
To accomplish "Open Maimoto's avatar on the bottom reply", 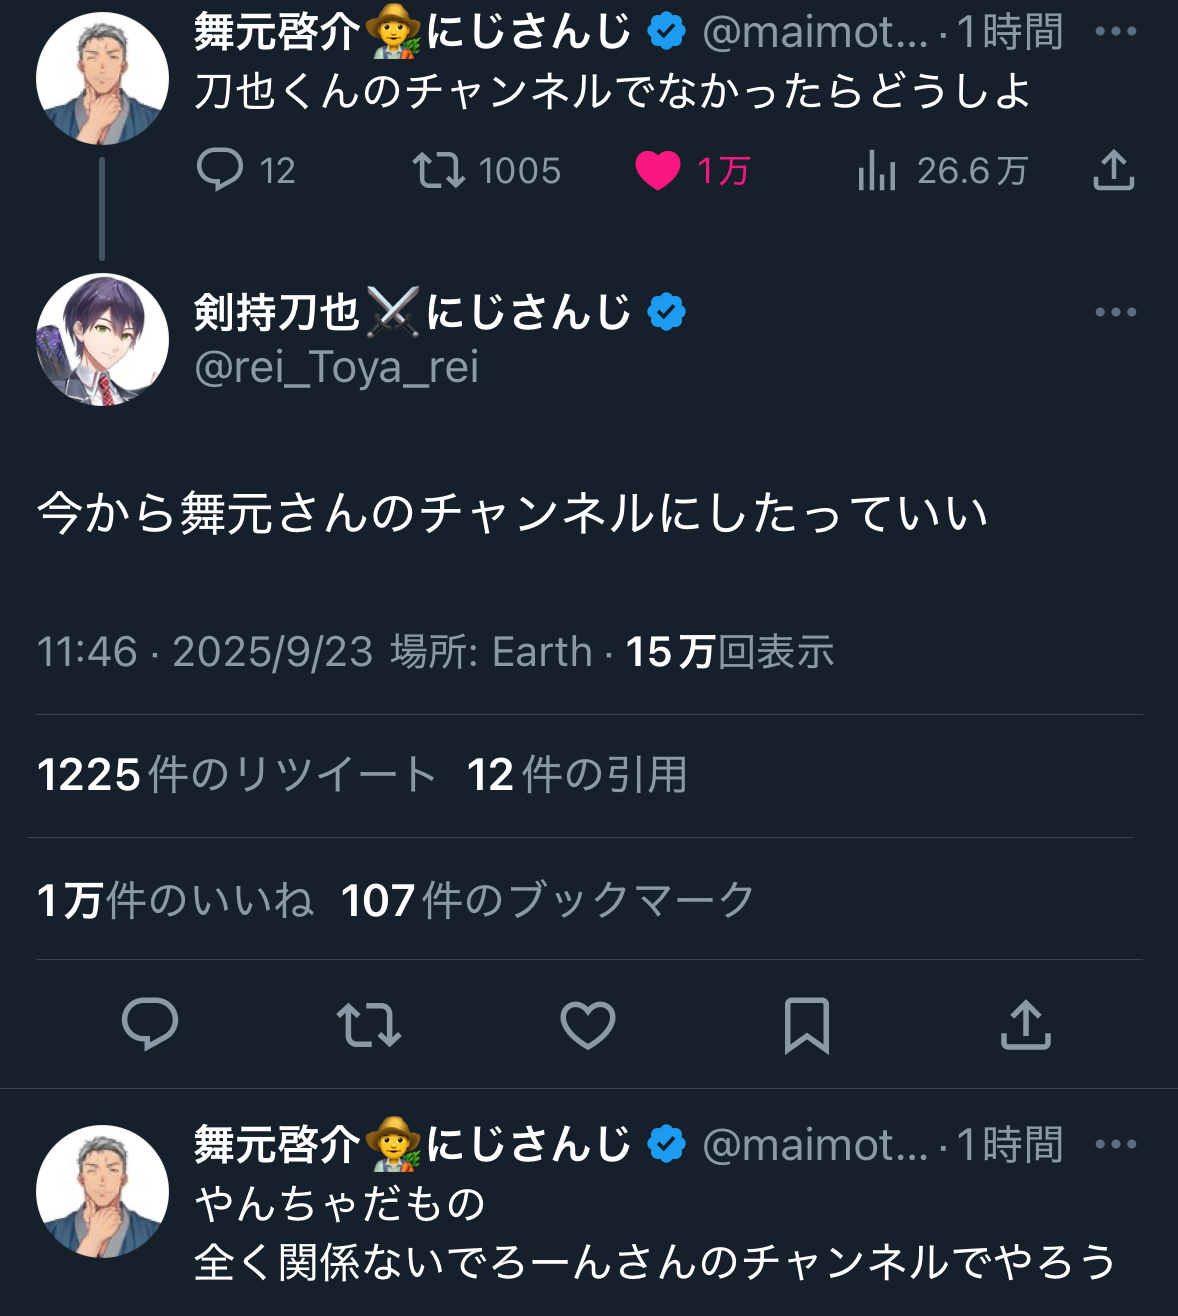I will coord(102,1191).
